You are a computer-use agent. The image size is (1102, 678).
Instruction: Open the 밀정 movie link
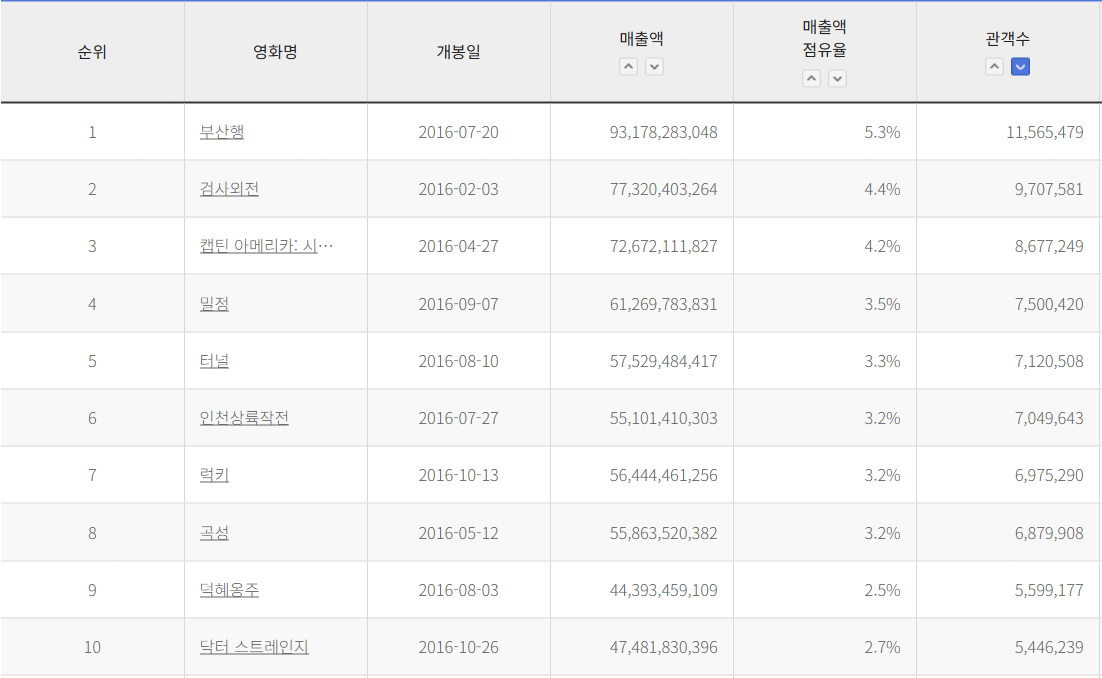point(214,304)
